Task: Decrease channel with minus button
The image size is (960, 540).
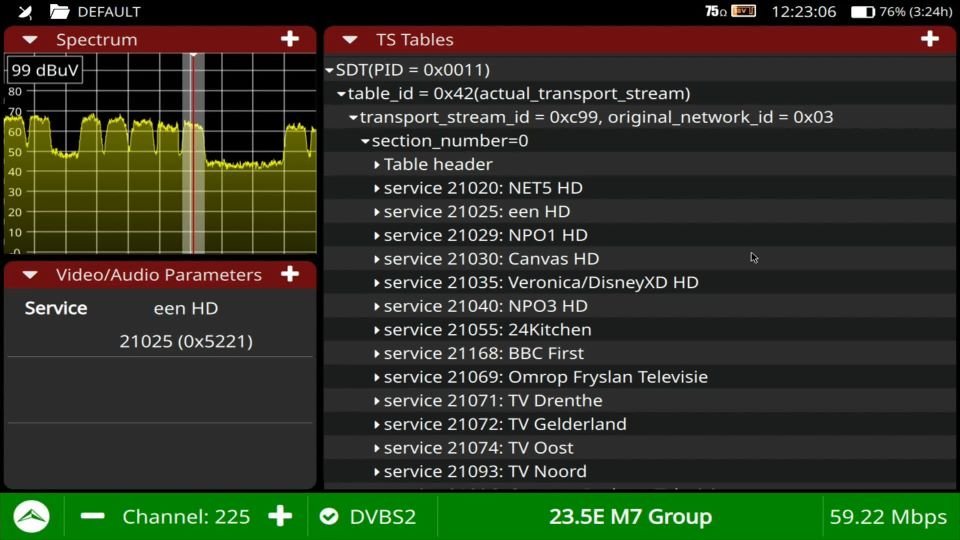Action: (93, 516)
